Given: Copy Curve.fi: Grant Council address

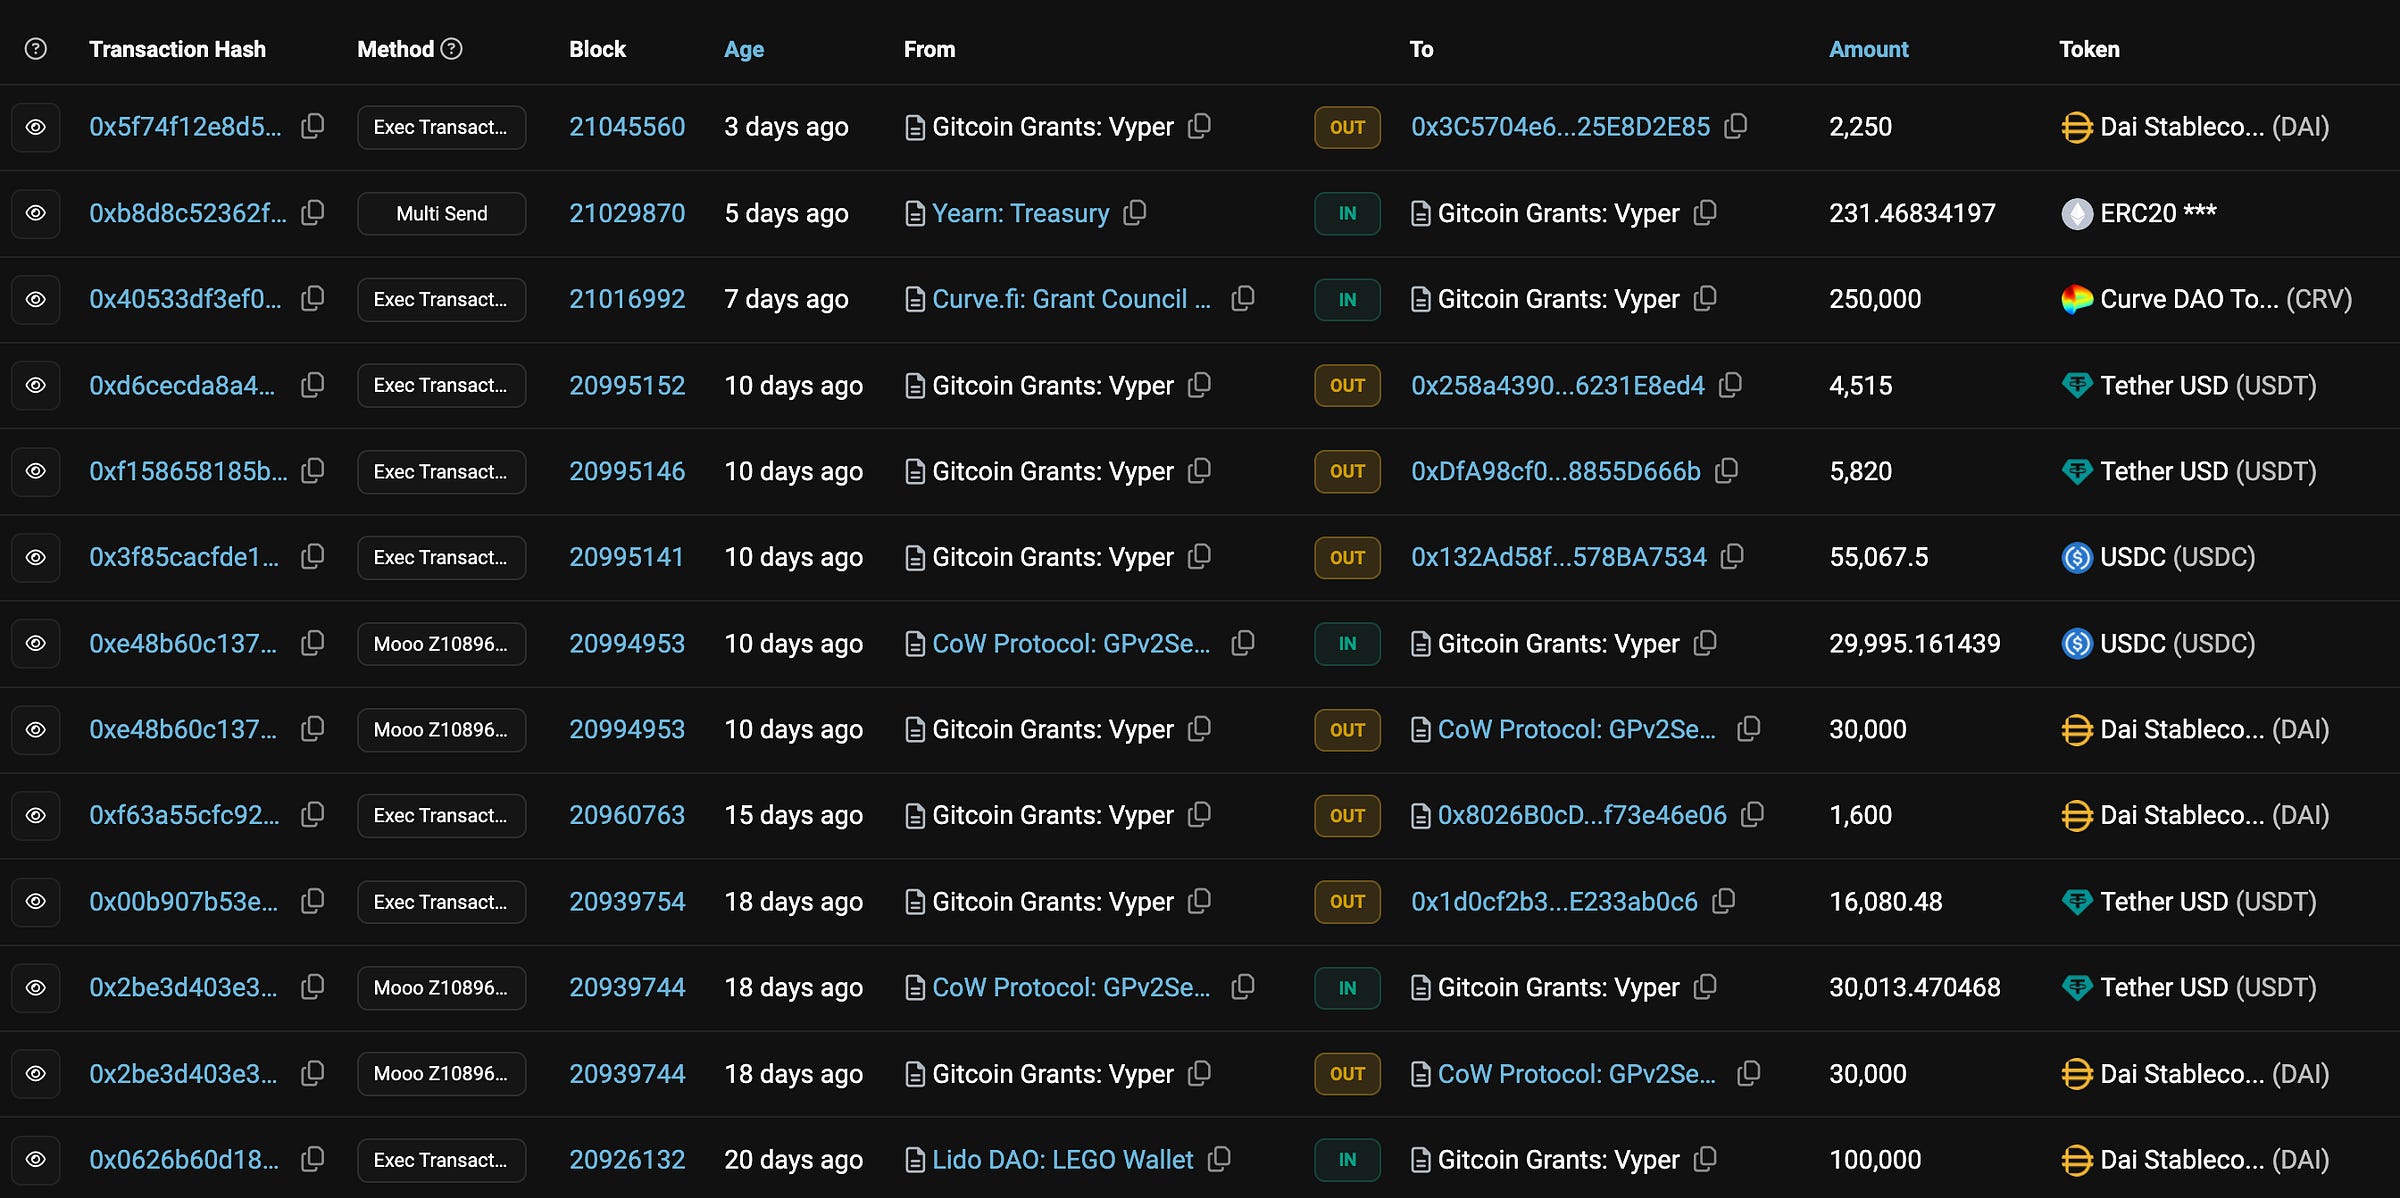Looking at the screenshot, I should pyautogui.click(x=1243, y=298).
